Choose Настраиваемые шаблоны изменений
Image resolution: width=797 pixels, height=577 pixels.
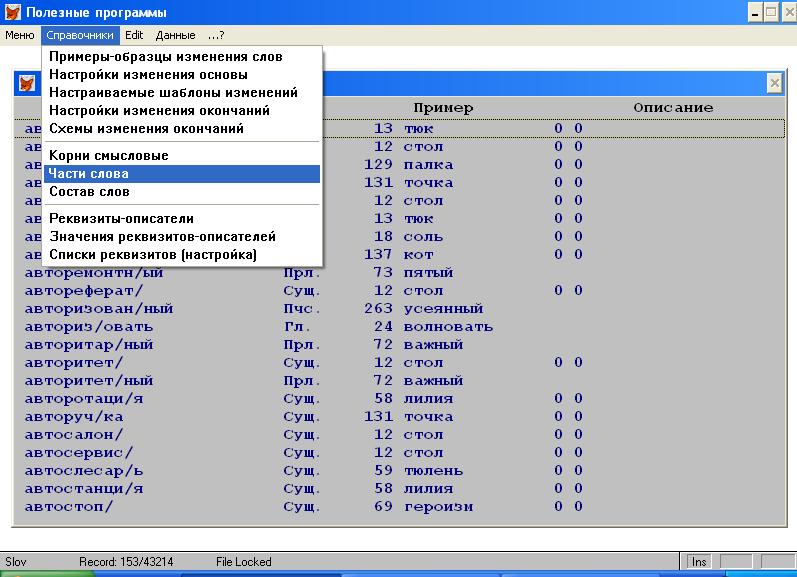182,93
